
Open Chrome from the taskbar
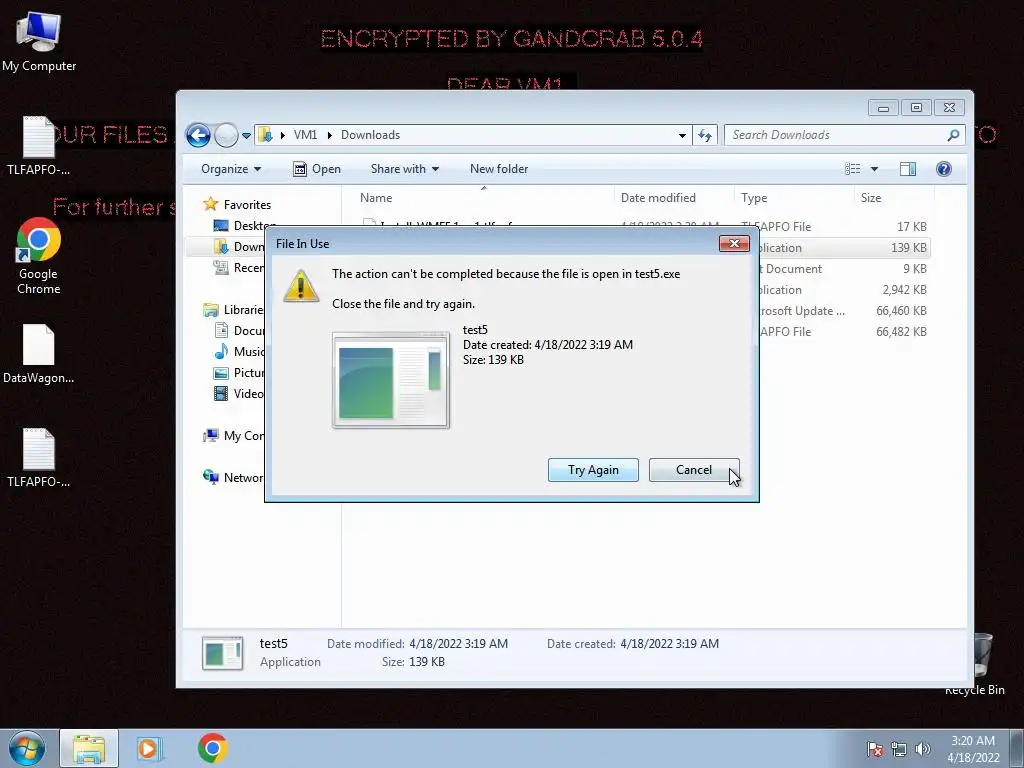[212, 748]
